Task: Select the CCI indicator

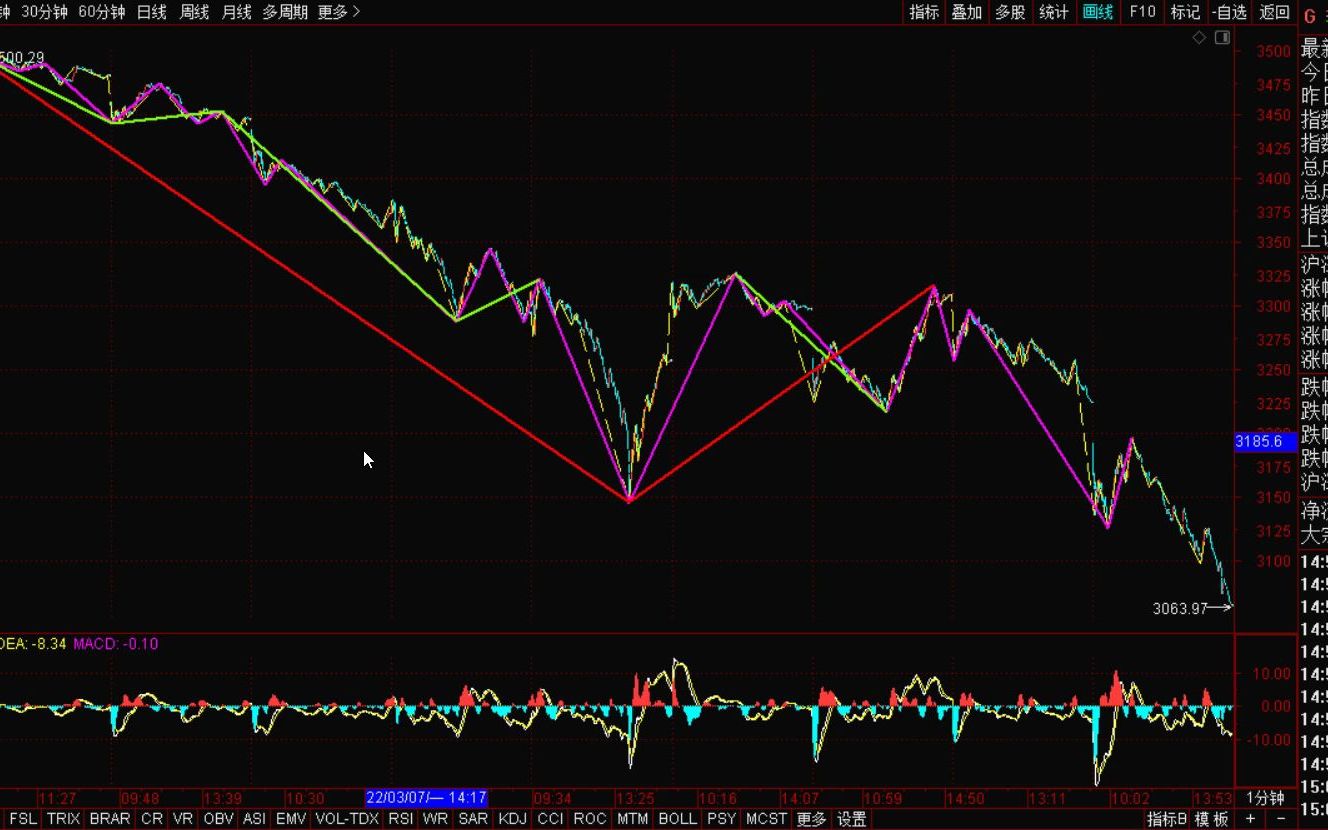Action: (550, 819)
